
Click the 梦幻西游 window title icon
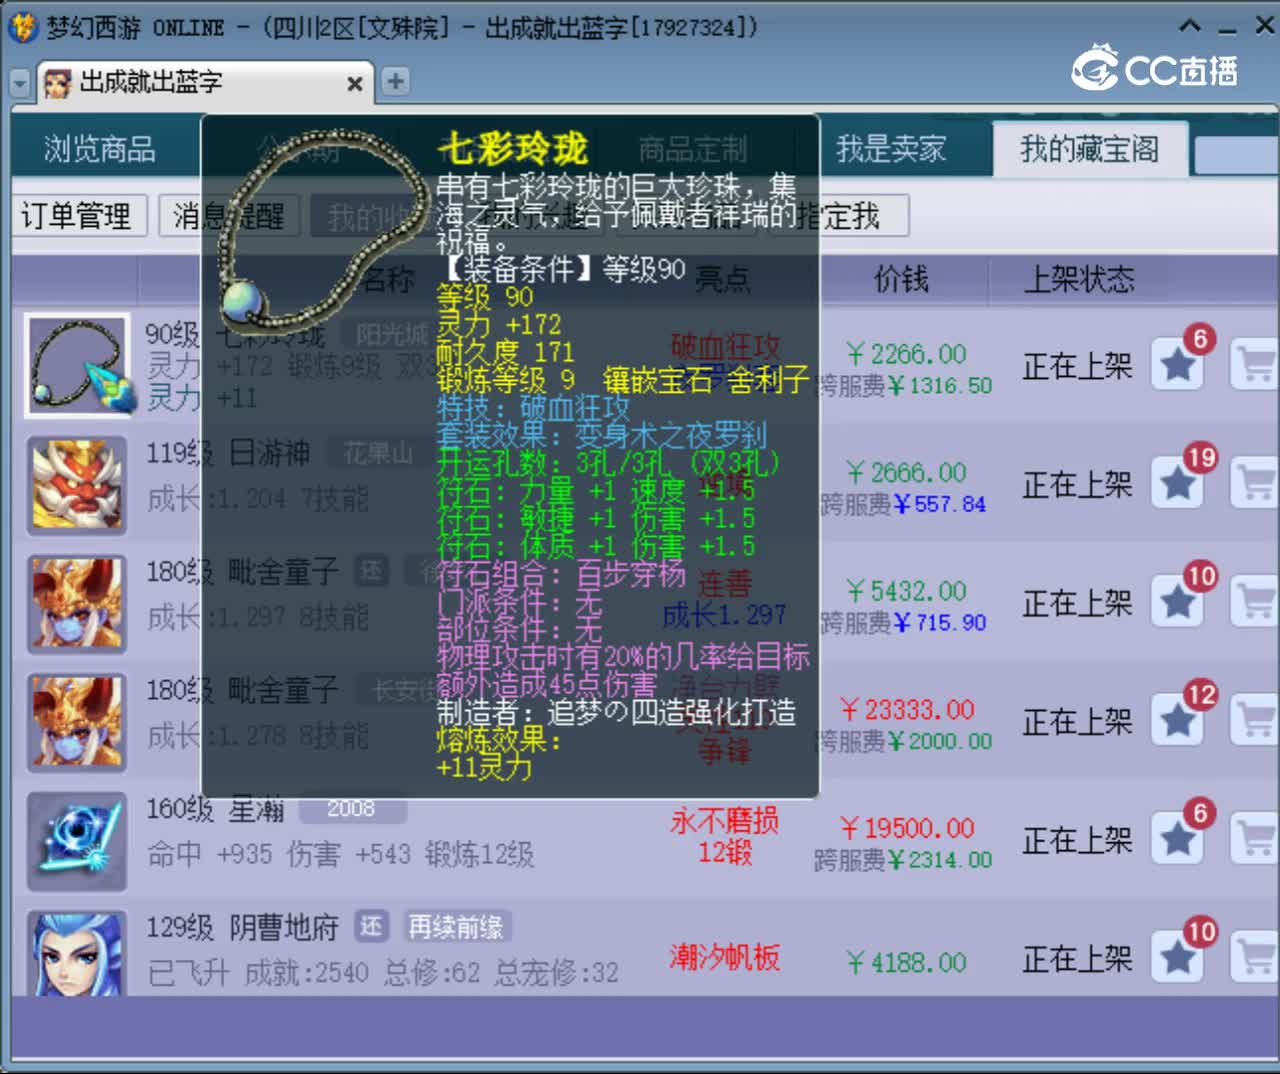click(22, 27)
